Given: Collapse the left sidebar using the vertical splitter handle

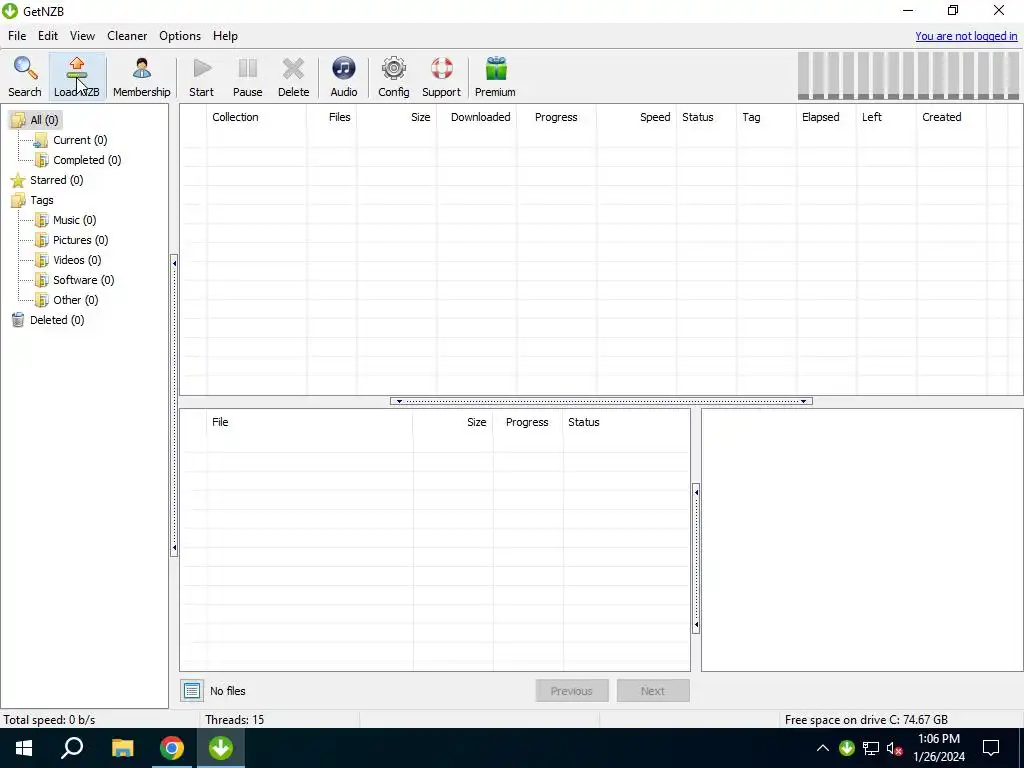Looking at the screenshot, I should [174, 406].
